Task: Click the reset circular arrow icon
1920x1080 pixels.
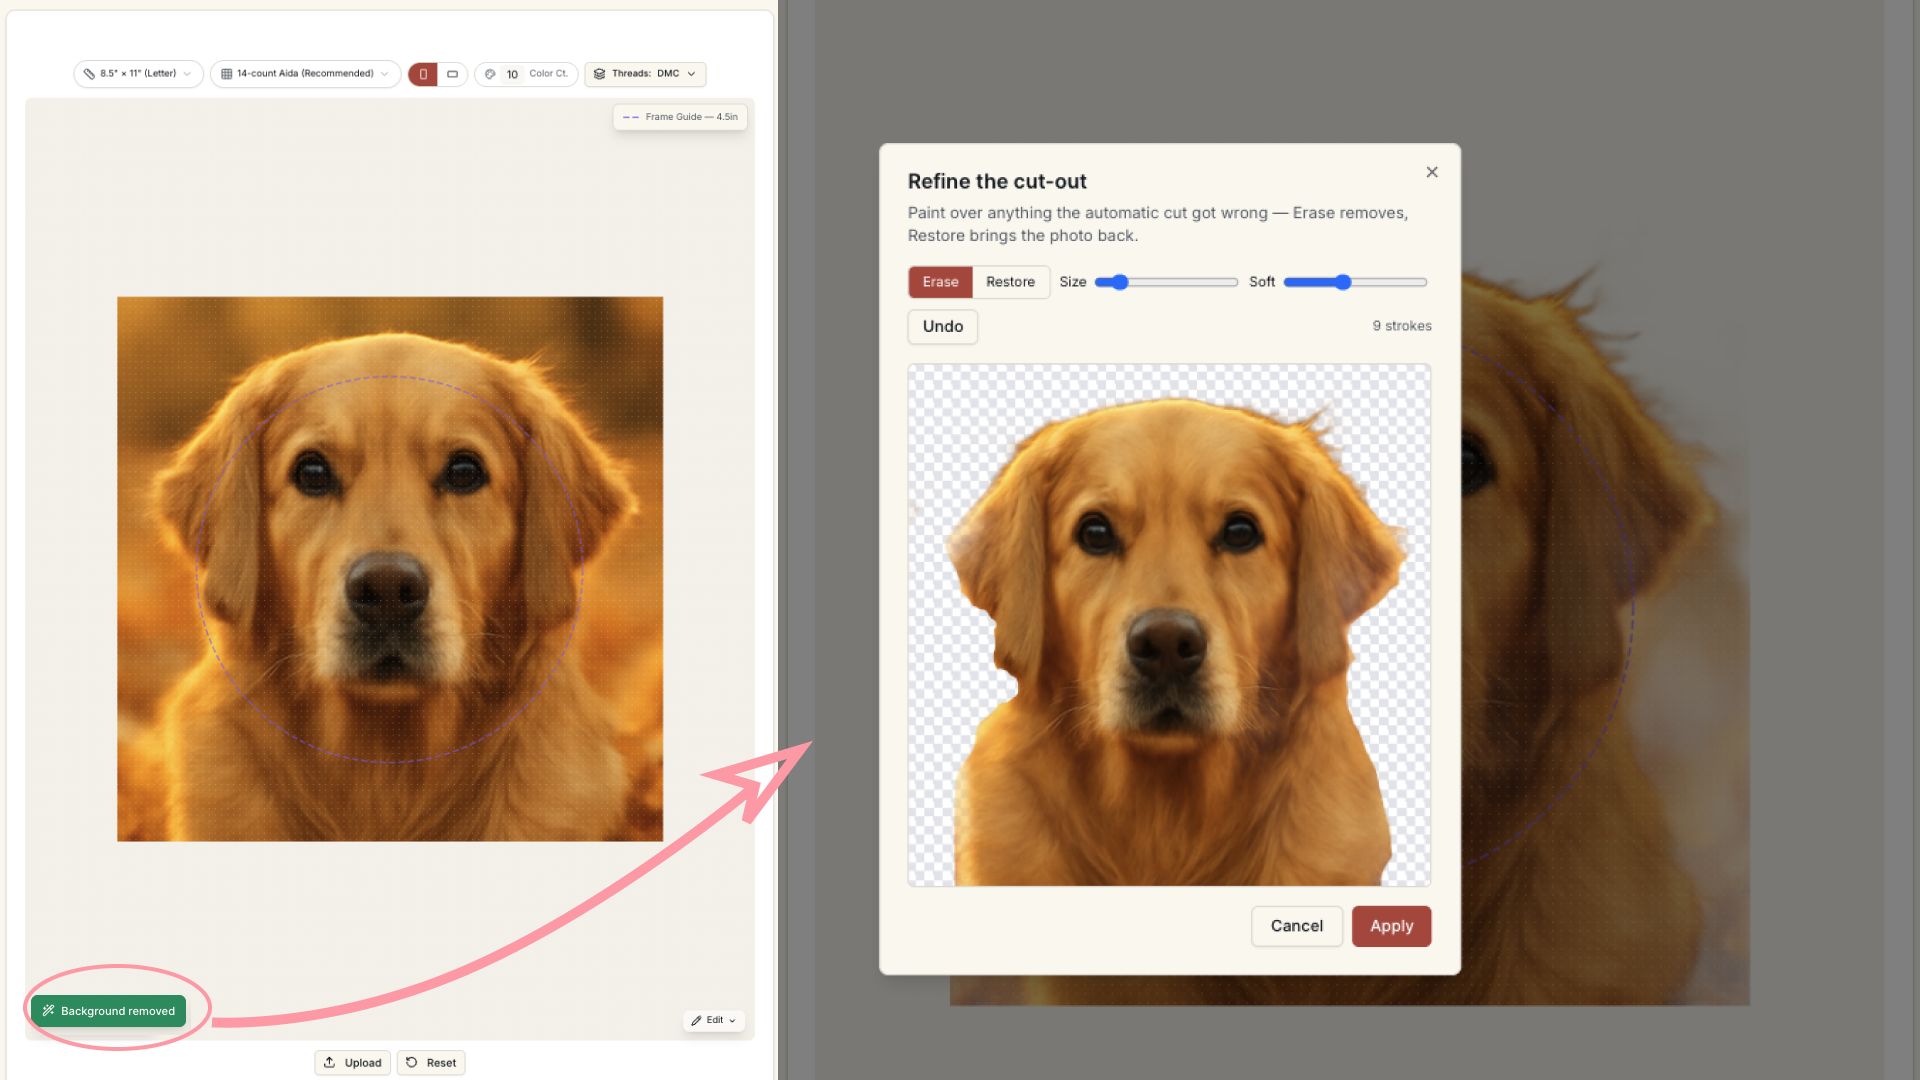Action: (x=411, y=1062)
